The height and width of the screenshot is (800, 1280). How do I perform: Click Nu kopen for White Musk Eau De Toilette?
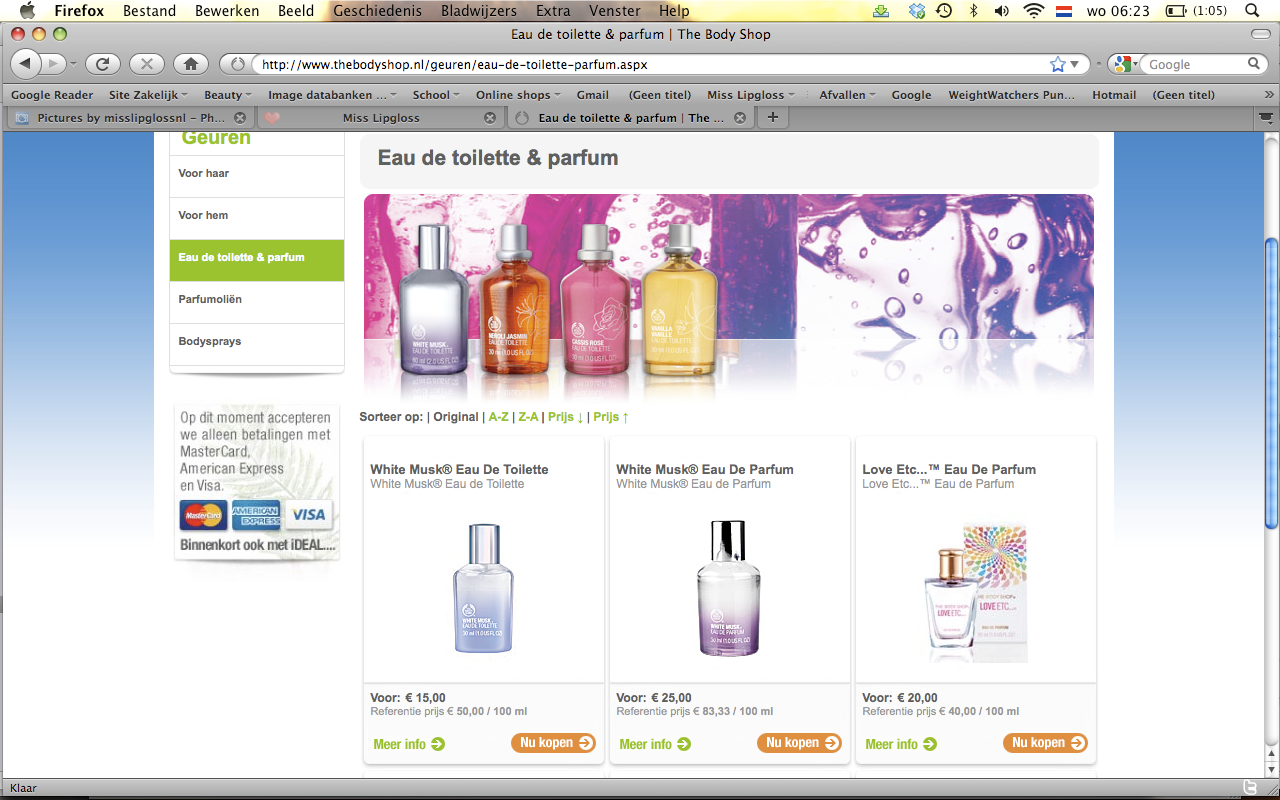(553, 743)
